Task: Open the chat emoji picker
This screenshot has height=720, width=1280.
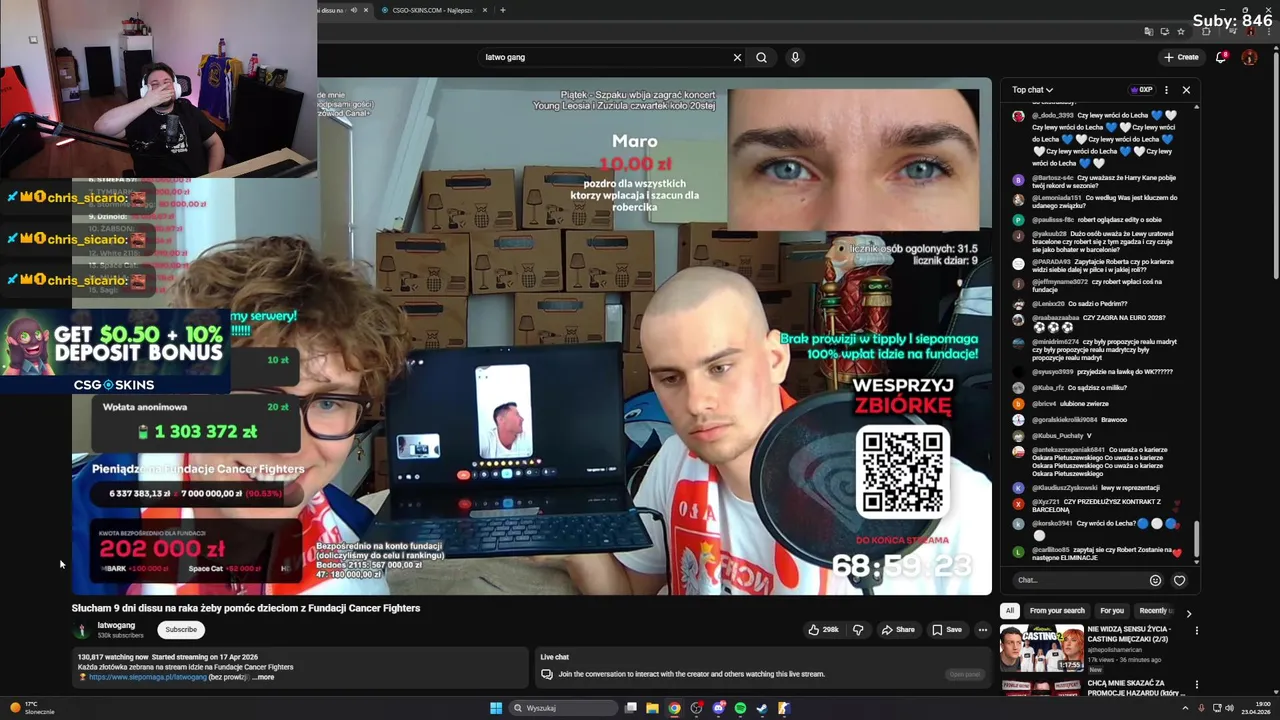Action: [1155, 580]
